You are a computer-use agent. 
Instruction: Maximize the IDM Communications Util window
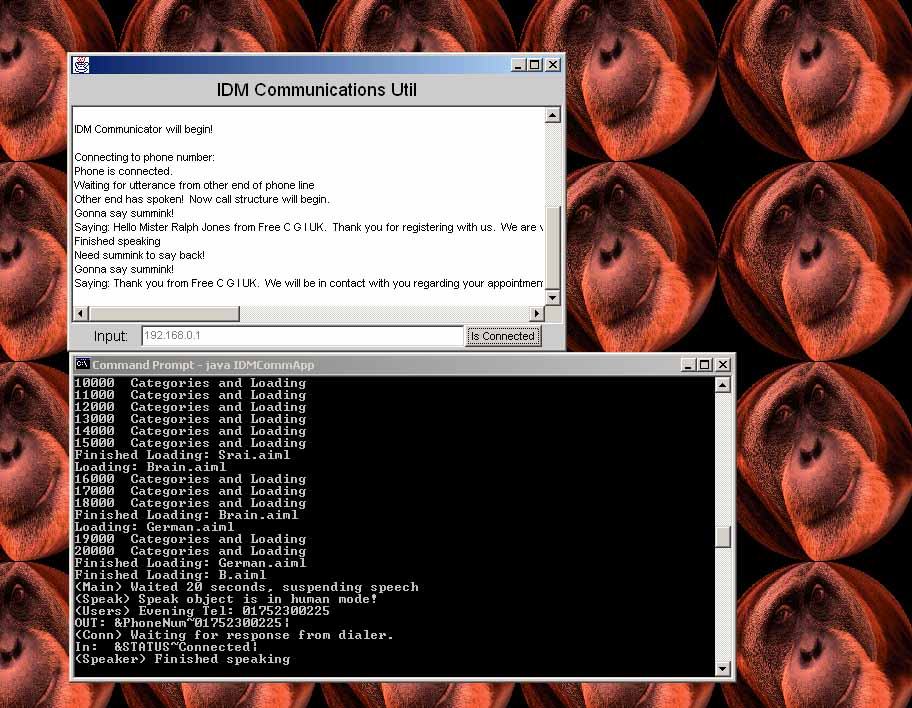[535, 65]
